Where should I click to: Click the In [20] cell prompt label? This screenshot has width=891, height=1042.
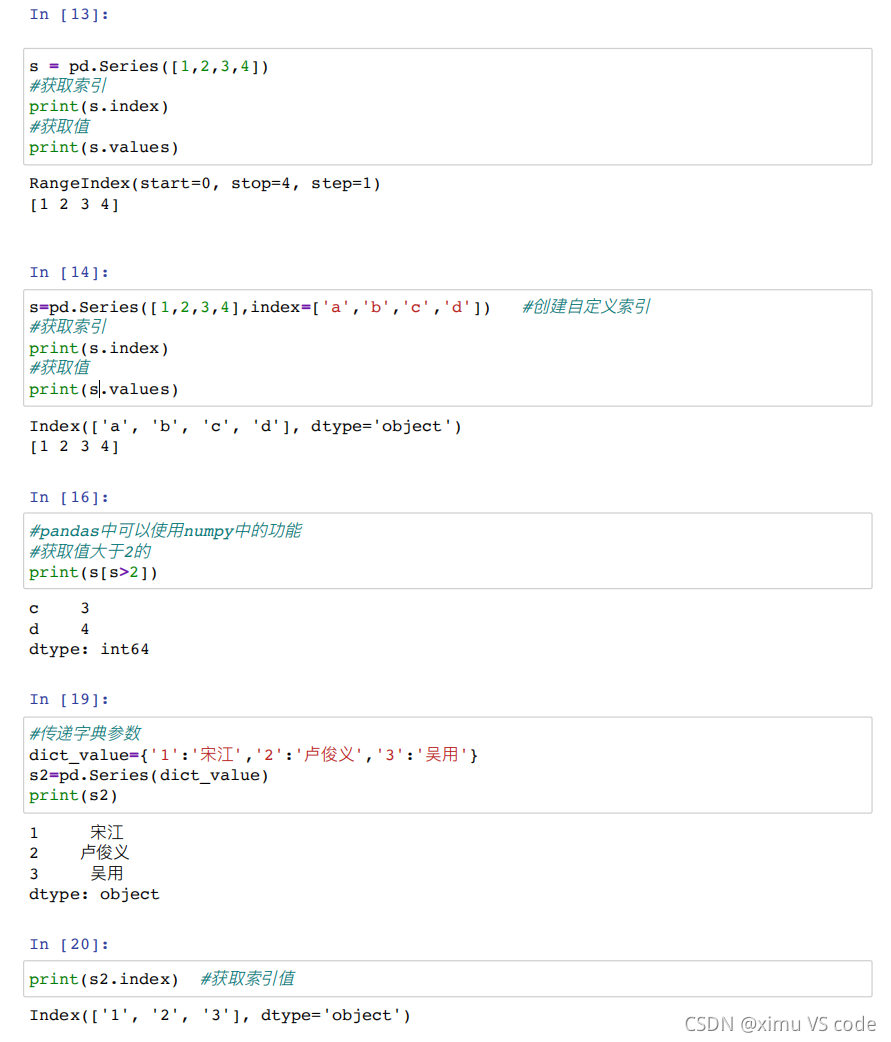[x=68, y=944]
